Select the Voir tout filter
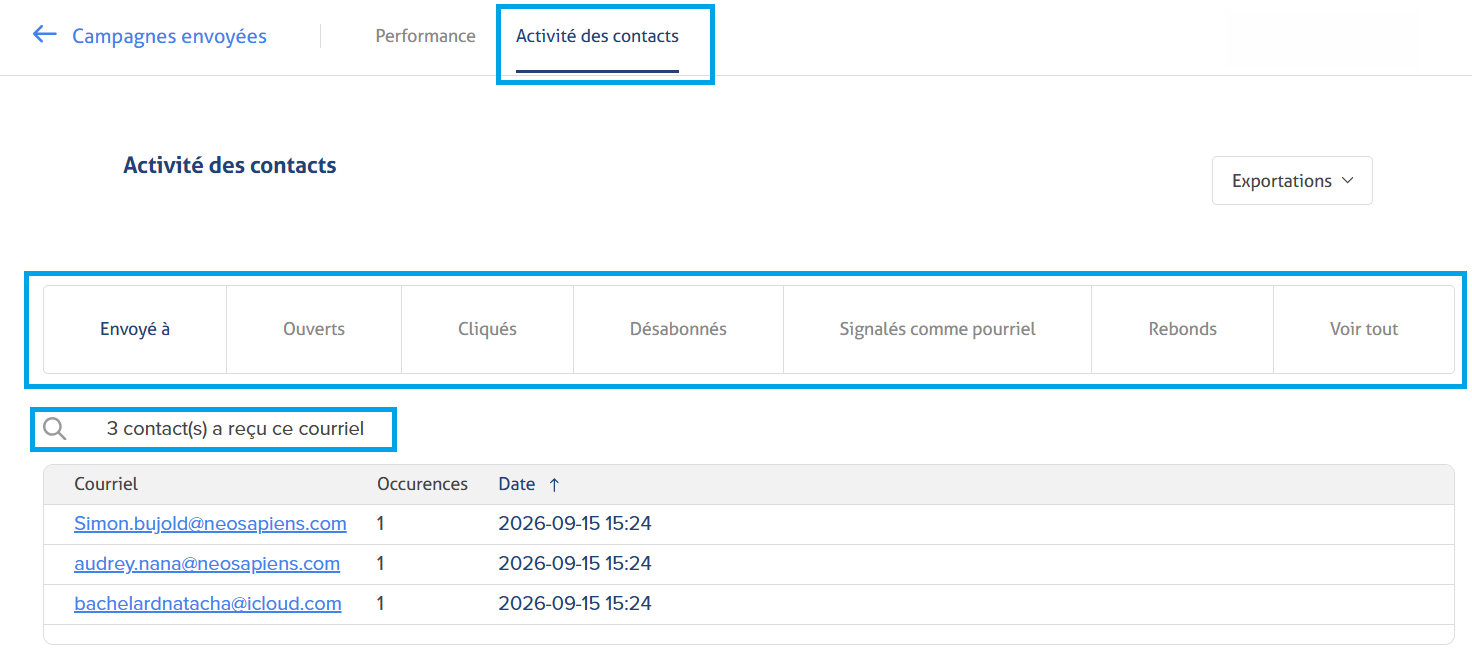The width and height of the screenshot is (1472, 660). click(1364, 329)
